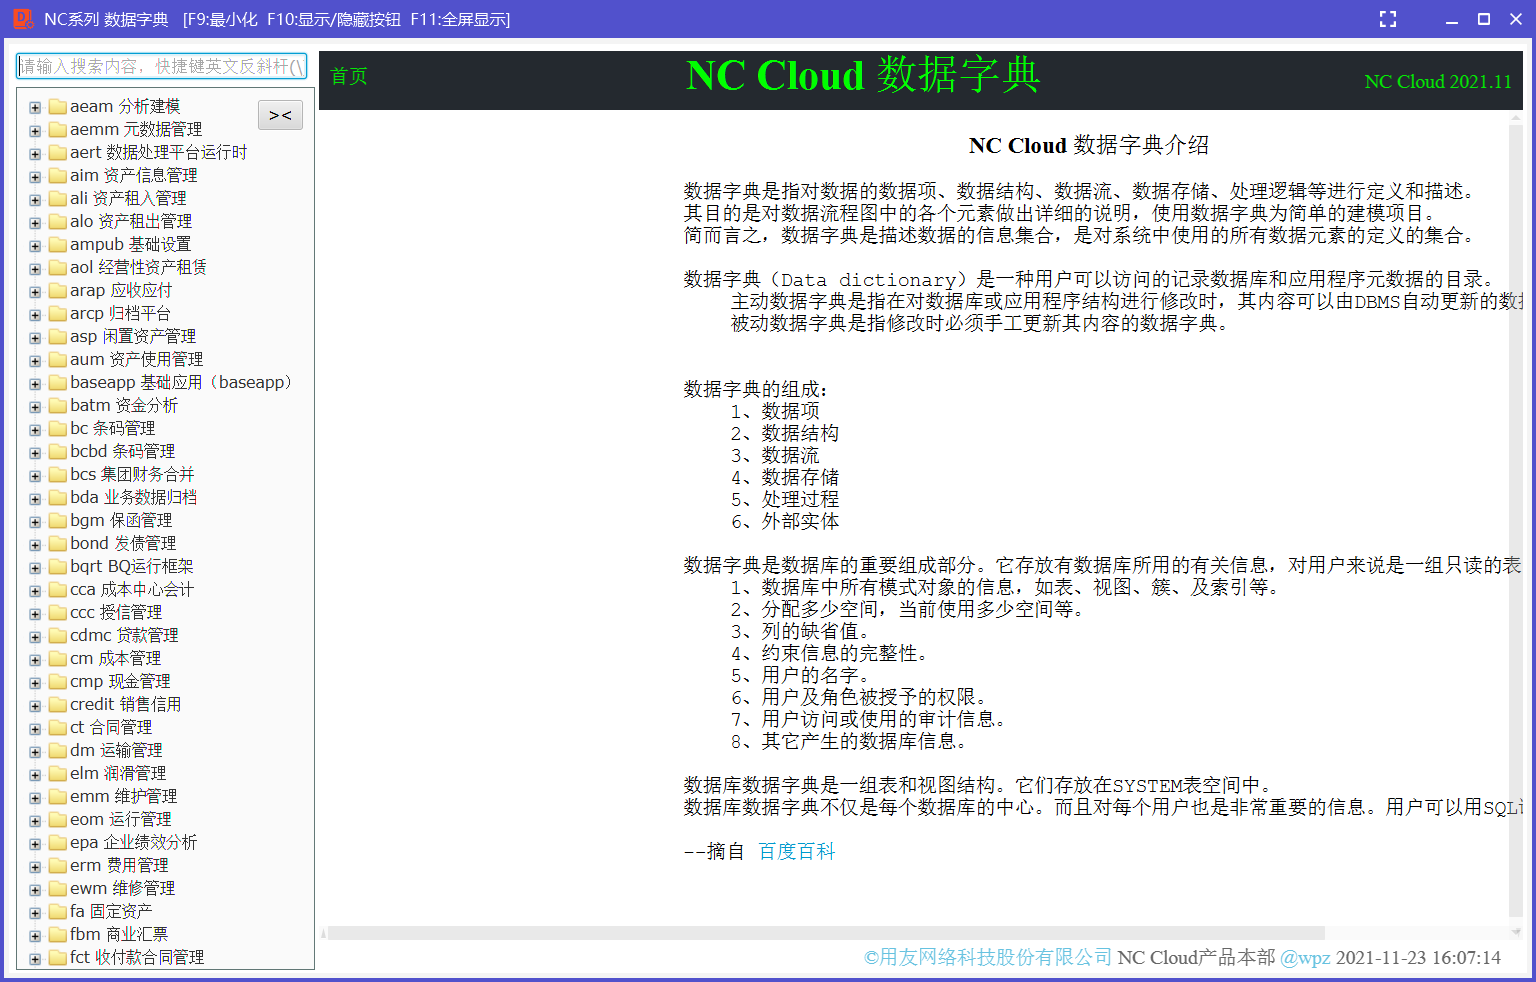
Task: Expand the bond 发债管理 tree node
Action: tap(35, 543)
